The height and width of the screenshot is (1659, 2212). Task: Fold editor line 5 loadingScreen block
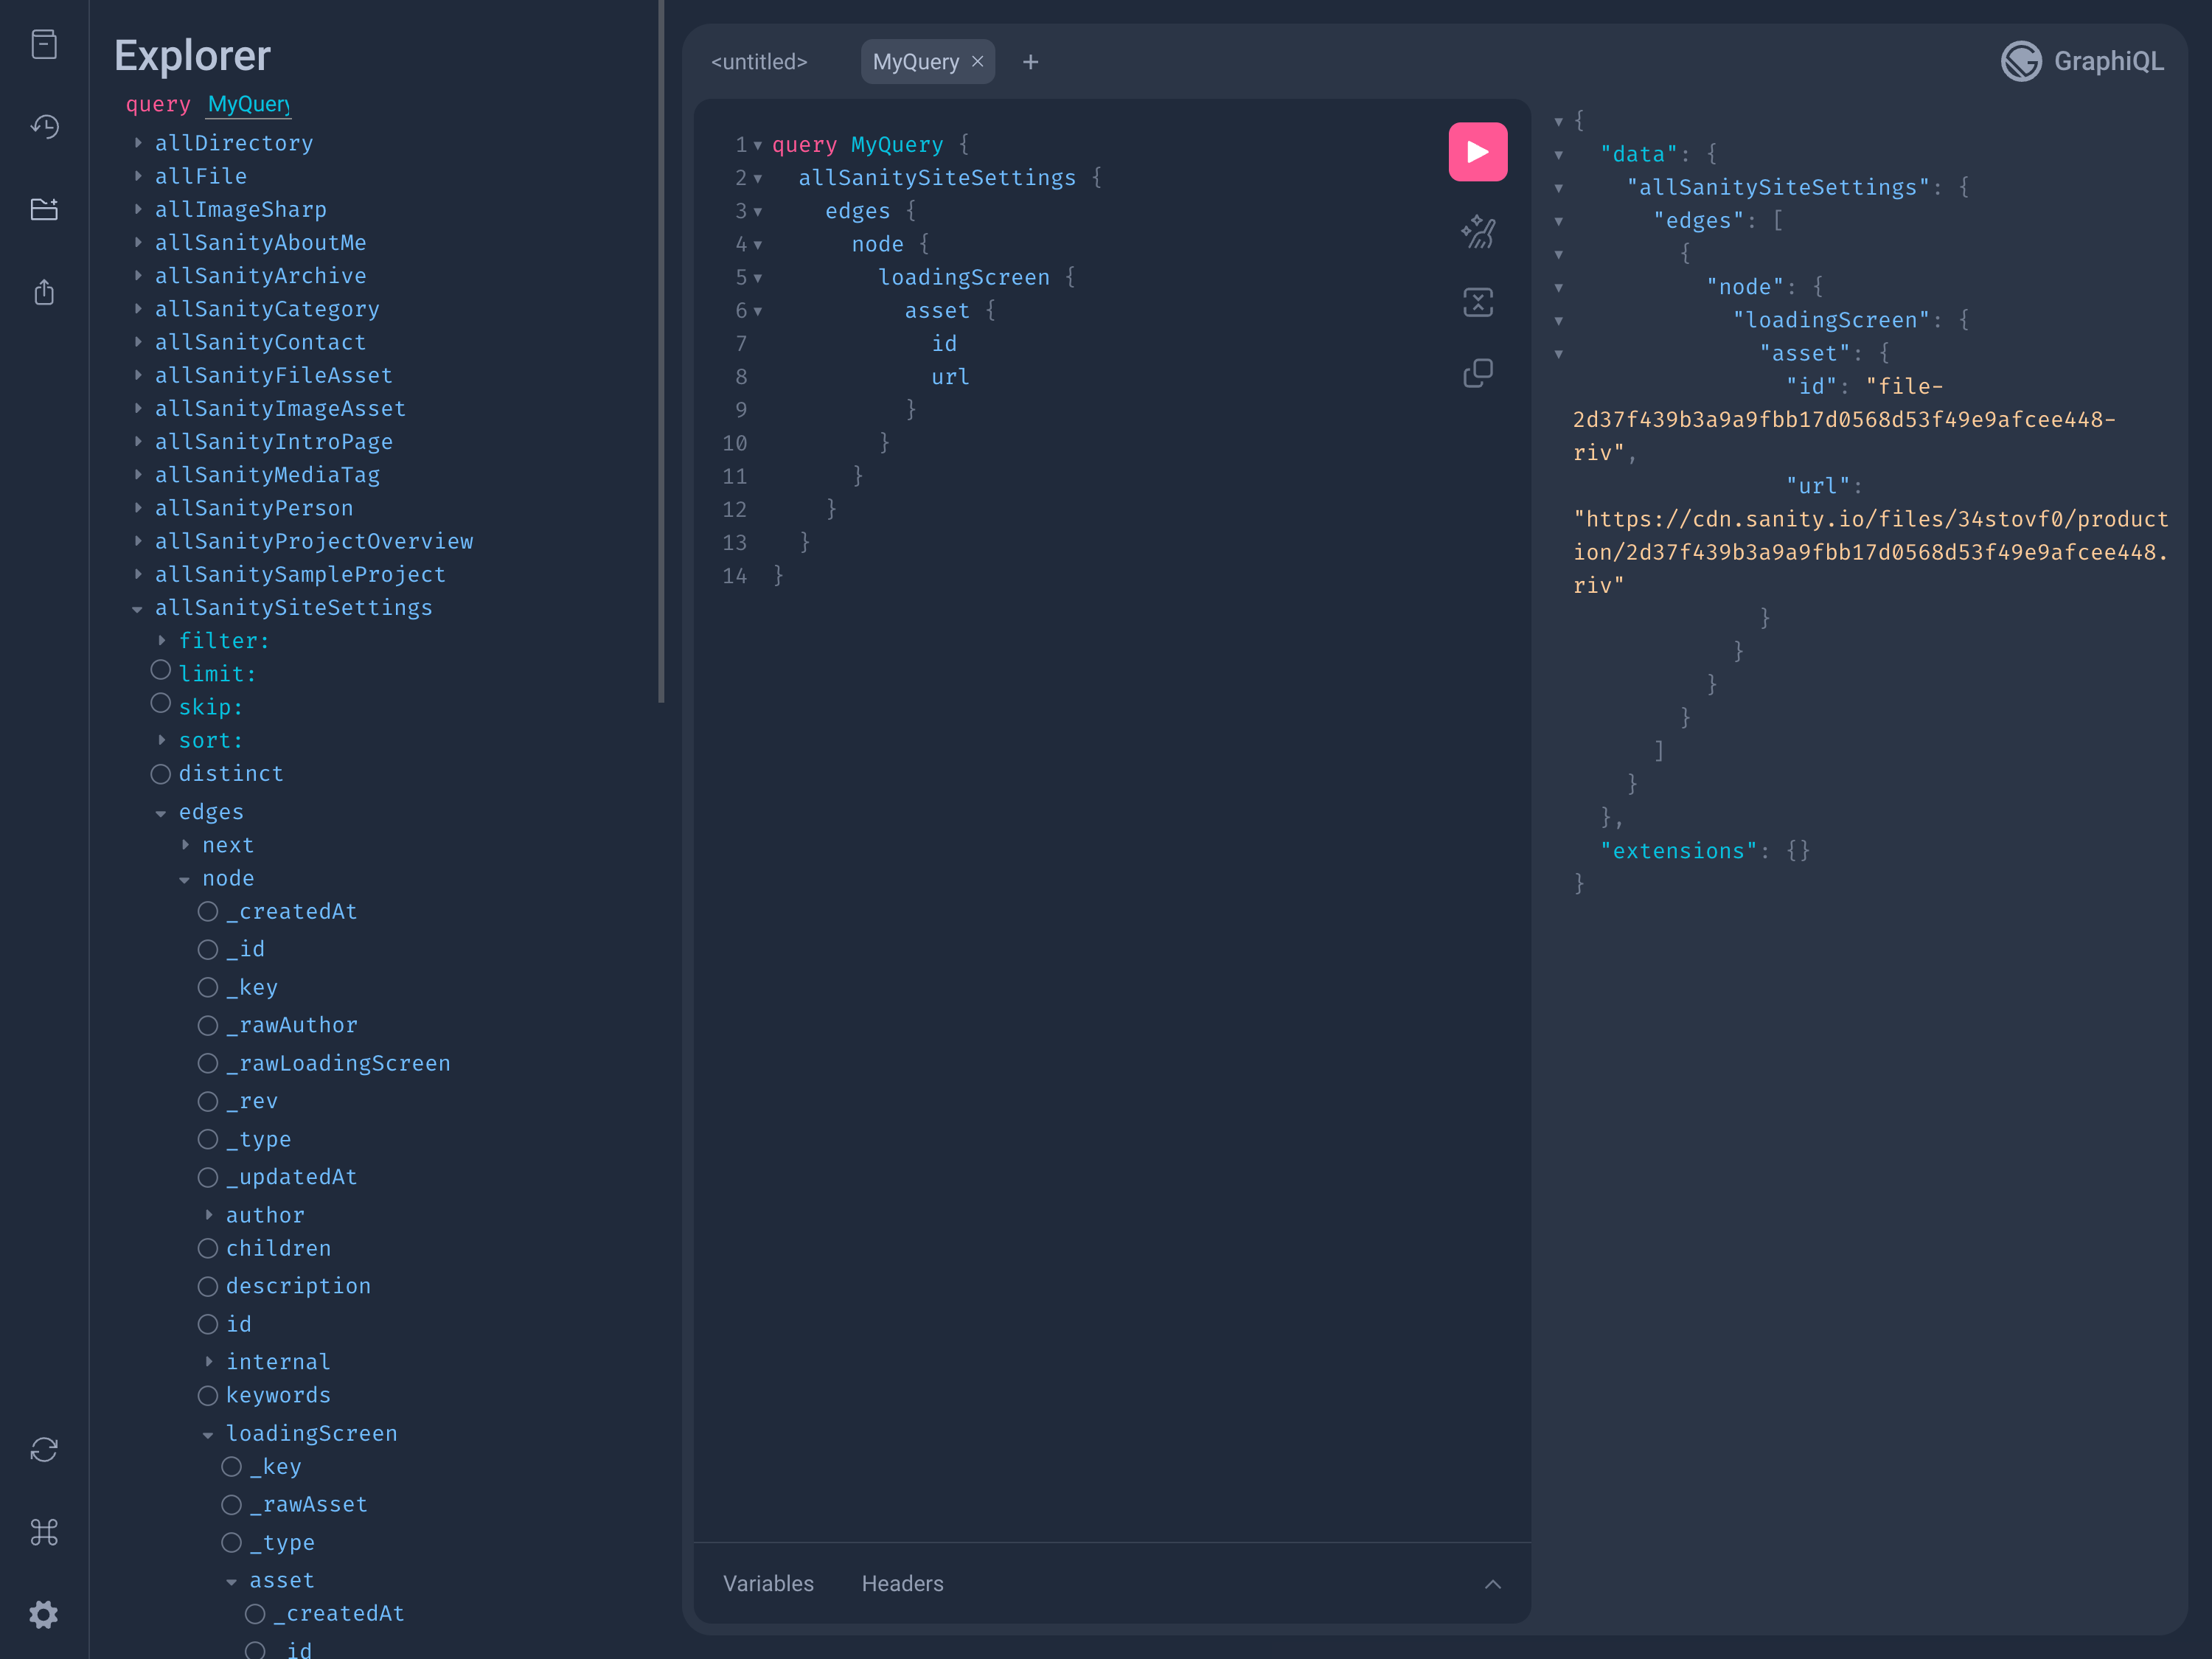point(758,278)
